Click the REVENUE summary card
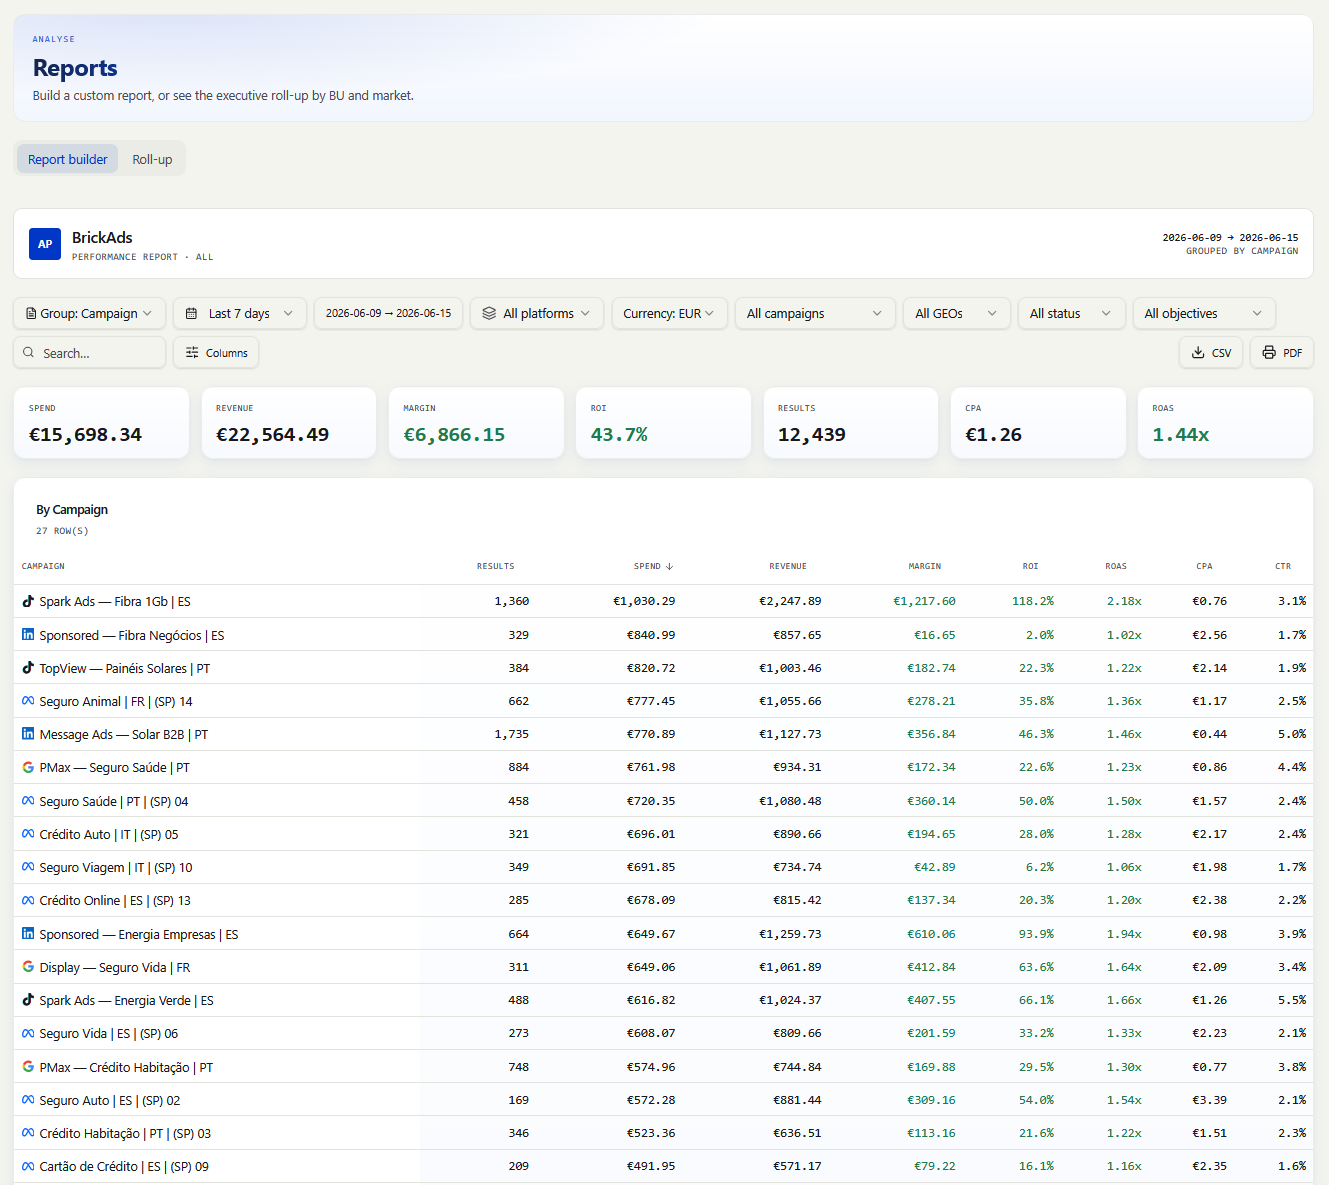 click(x=289, y=423)
